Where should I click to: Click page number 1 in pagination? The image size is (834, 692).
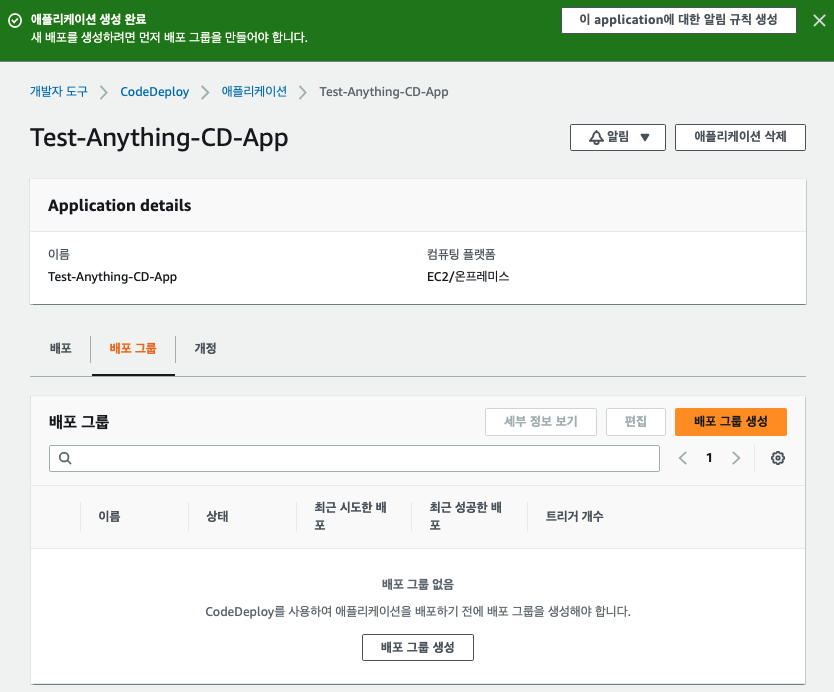click(x=709, y=458)
